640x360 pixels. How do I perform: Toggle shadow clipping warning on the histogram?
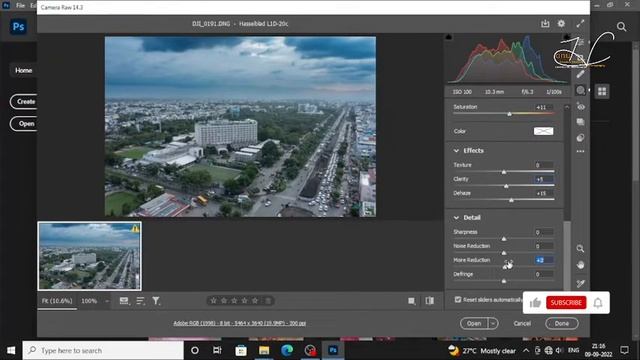449,37
